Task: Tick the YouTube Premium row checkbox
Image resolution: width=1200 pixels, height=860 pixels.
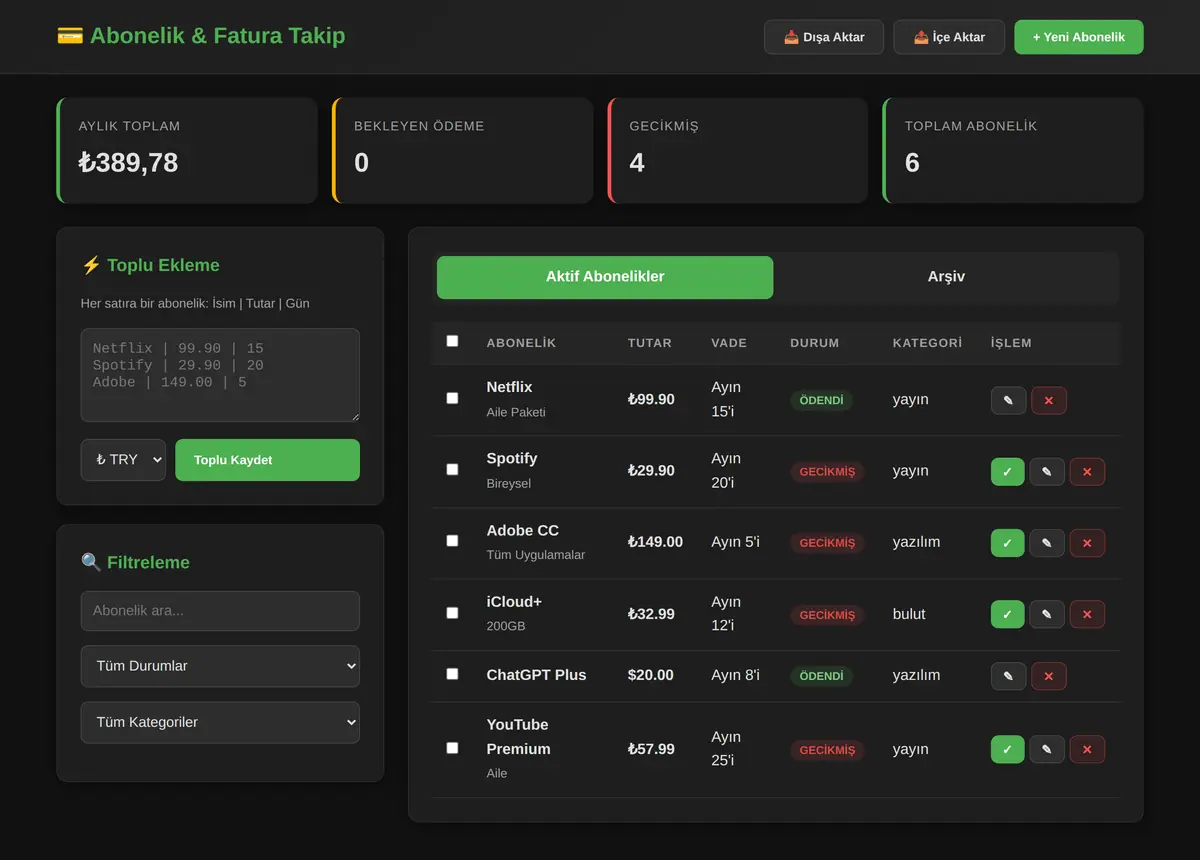Action: point(452,747)
